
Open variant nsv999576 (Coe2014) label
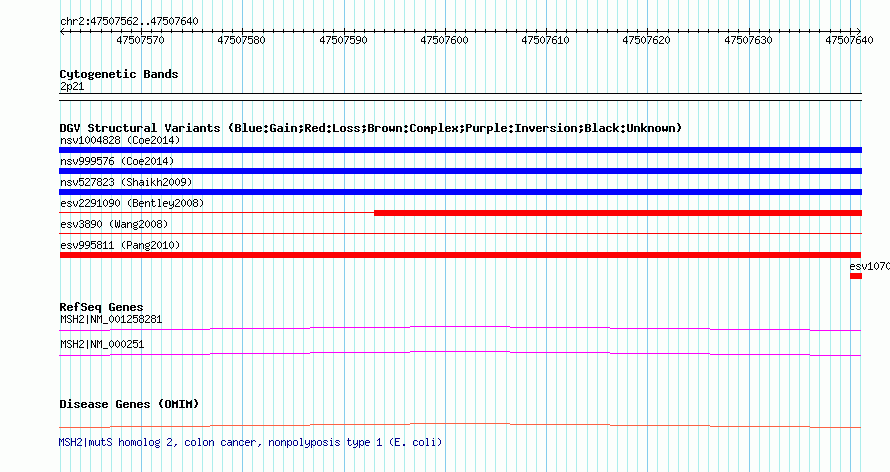[x=117, y=161]
